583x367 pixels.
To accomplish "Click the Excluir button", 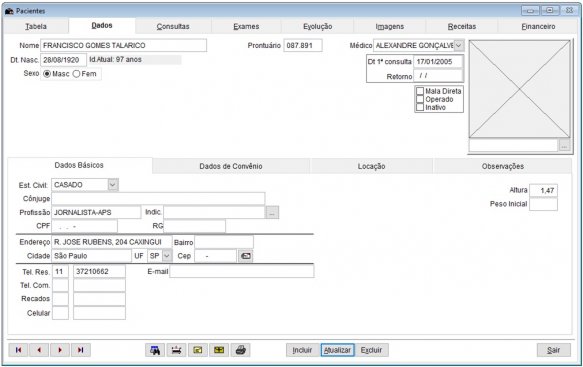I will (371, 350).
